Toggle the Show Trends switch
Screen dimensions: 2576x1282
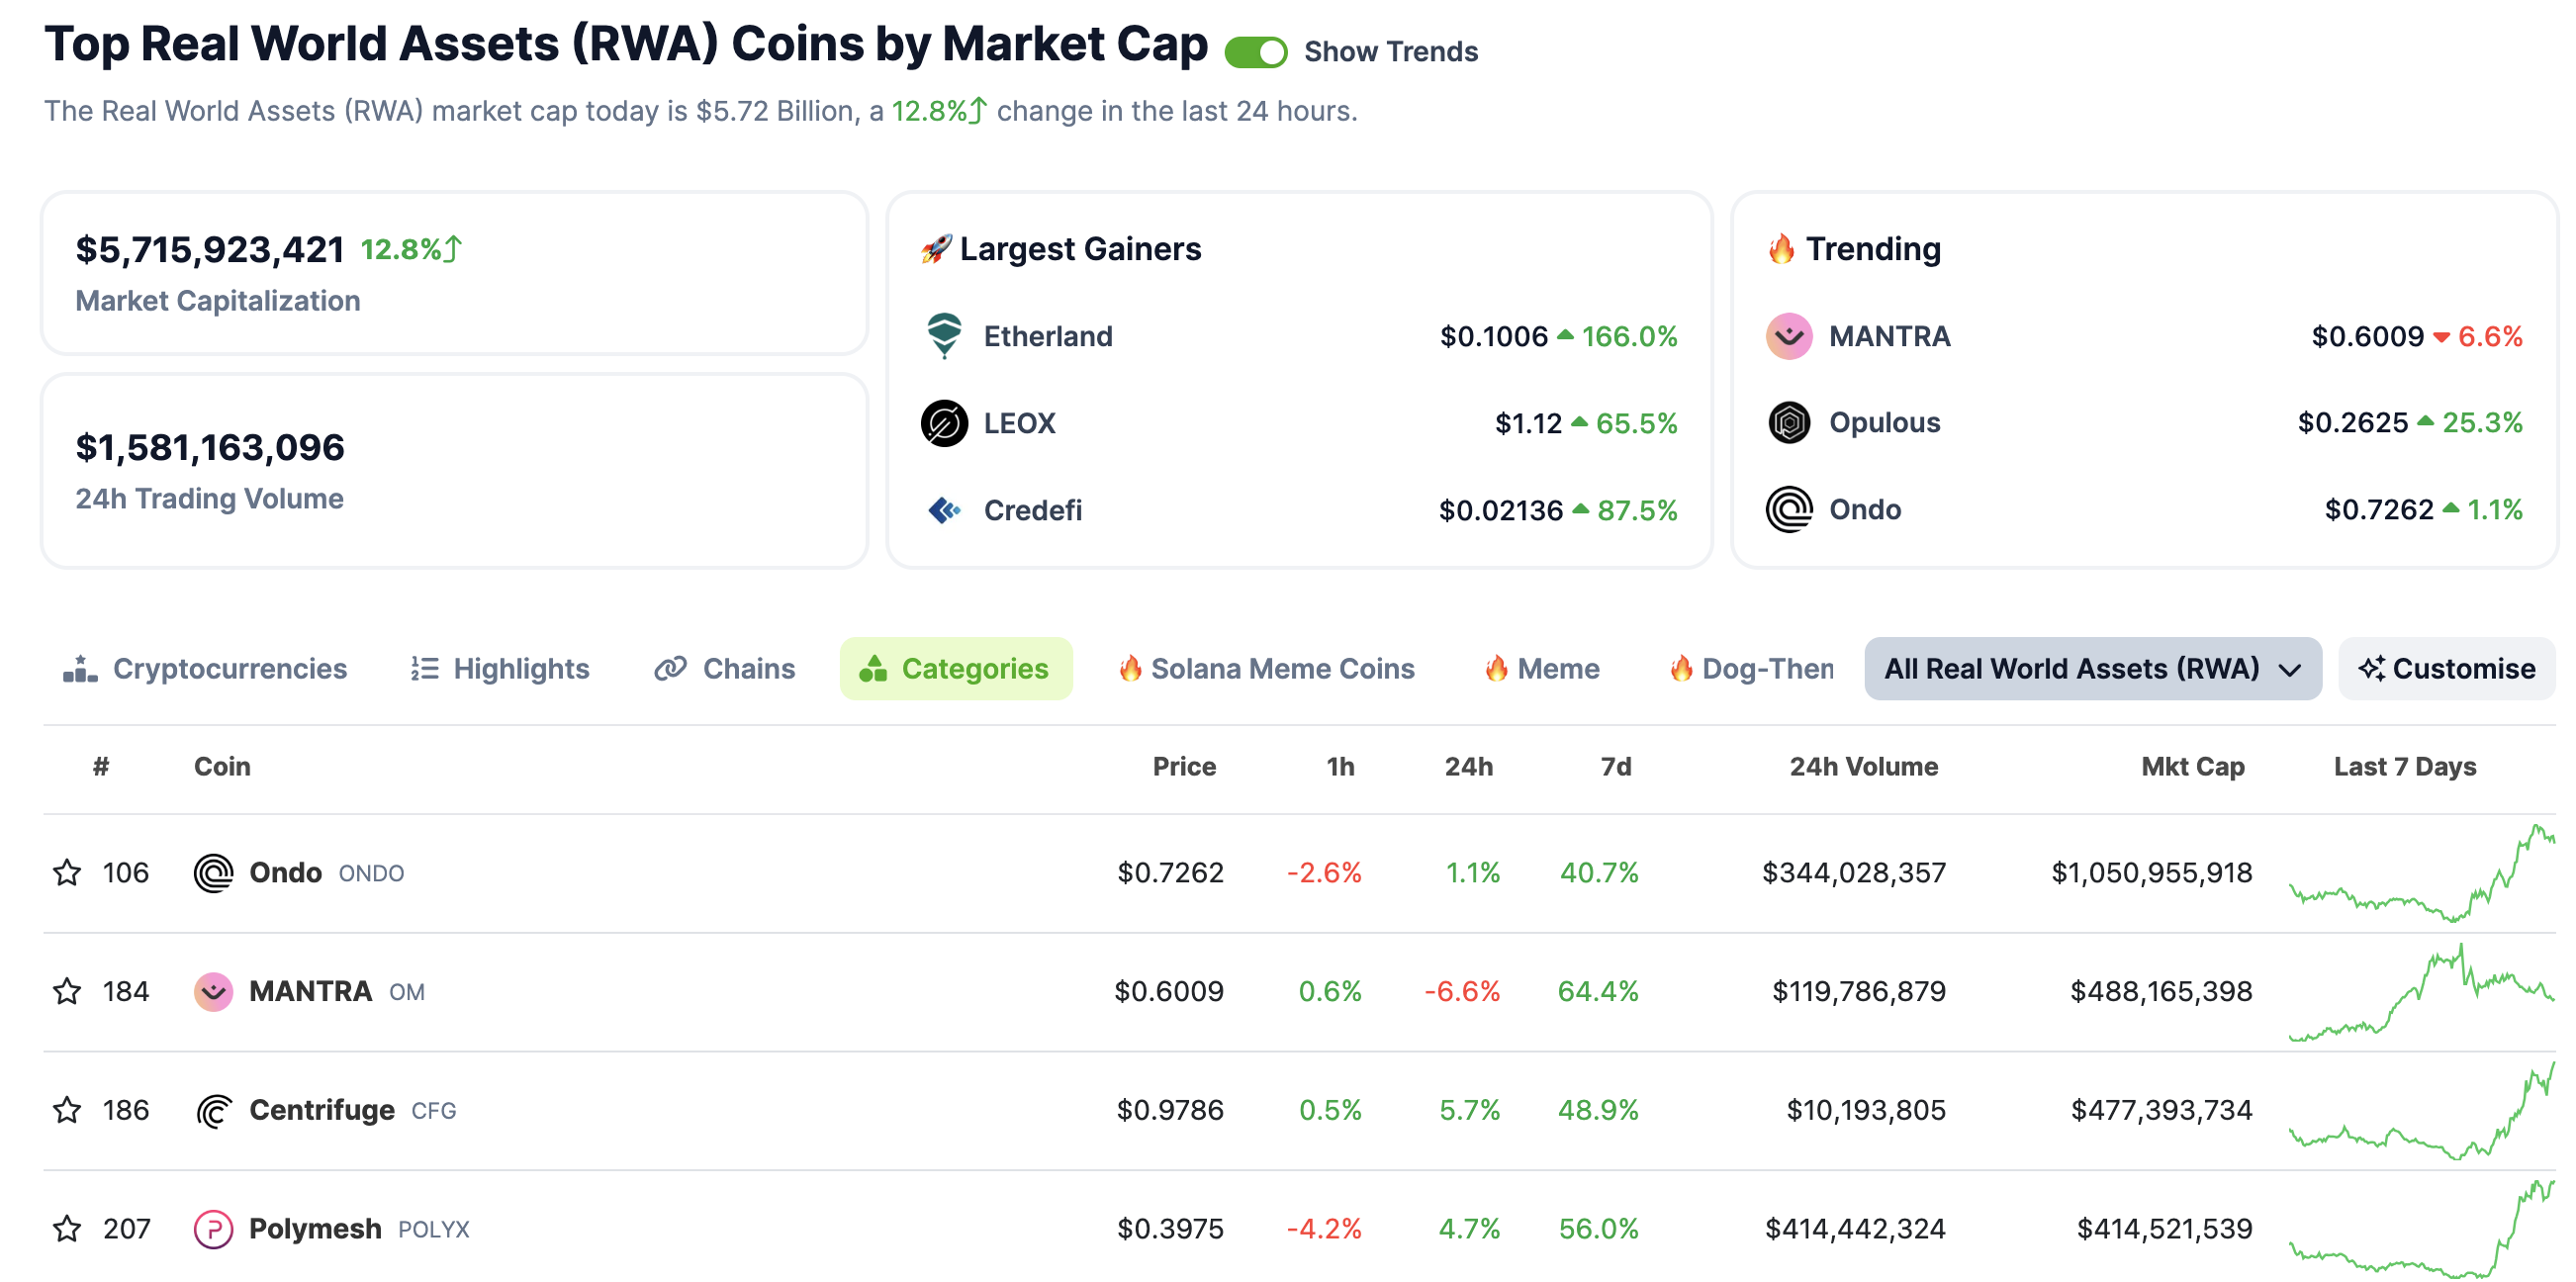[x=1255, y=52]
